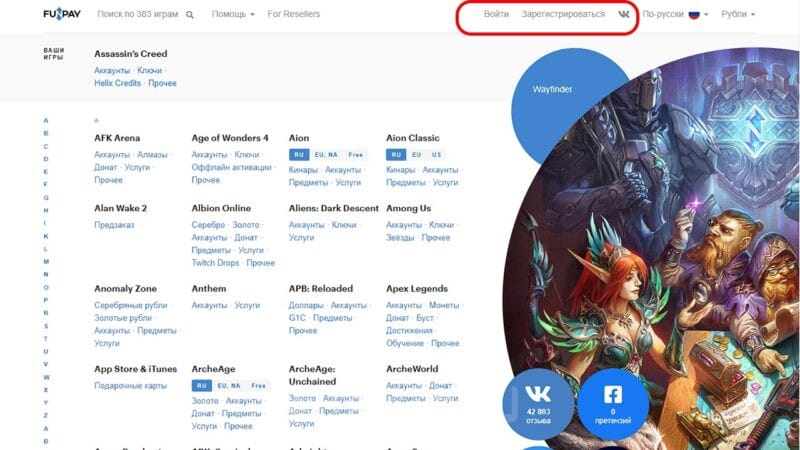Click the Зарегистрироваться link

[x=563, y=14]
